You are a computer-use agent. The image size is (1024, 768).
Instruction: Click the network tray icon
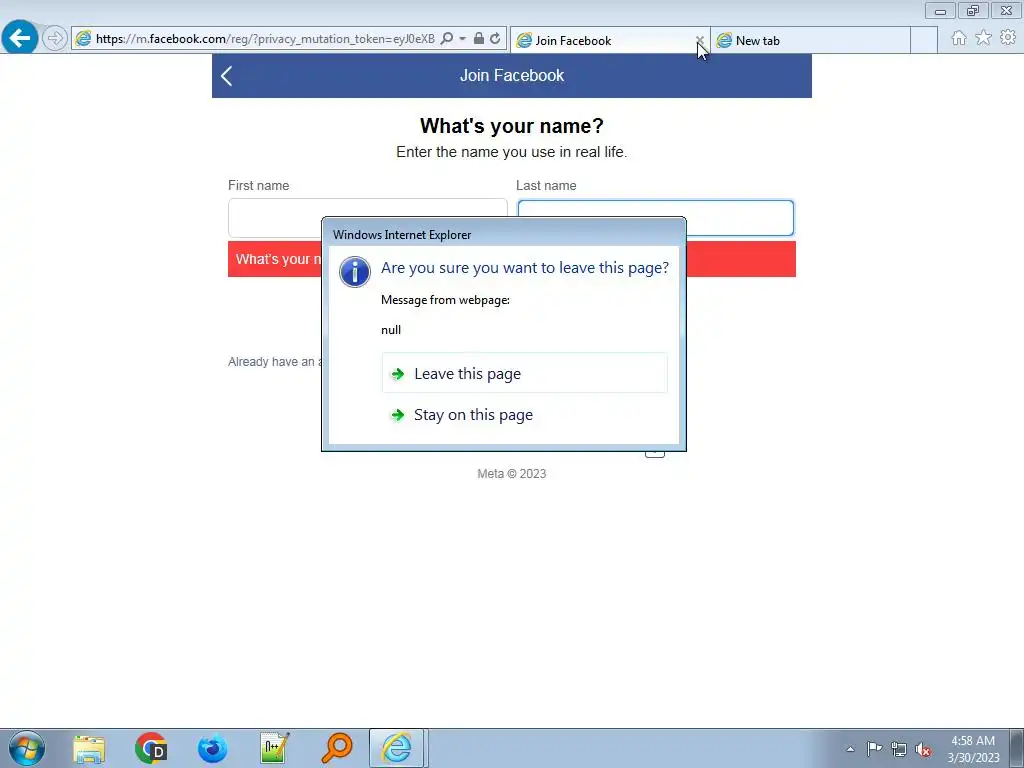click(x=899, y=749)
